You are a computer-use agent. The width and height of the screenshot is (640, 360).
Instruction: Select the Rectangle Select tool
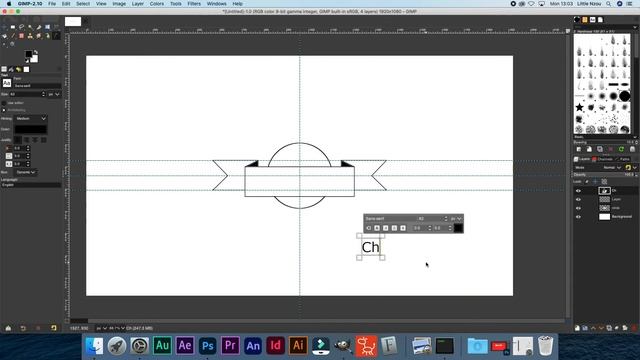(13, 27)
